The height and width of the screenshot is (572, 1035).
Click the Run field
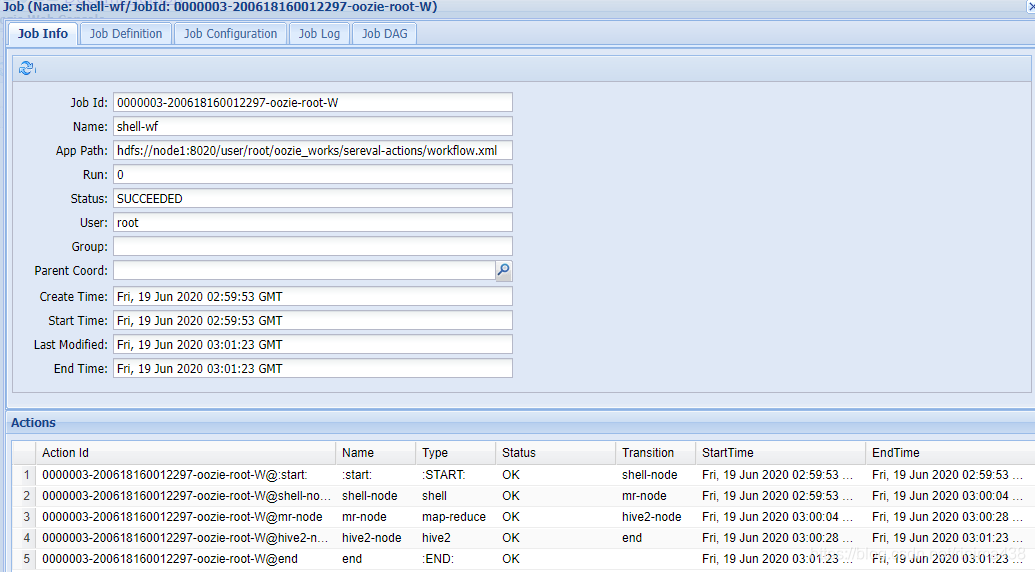point(313,175)
